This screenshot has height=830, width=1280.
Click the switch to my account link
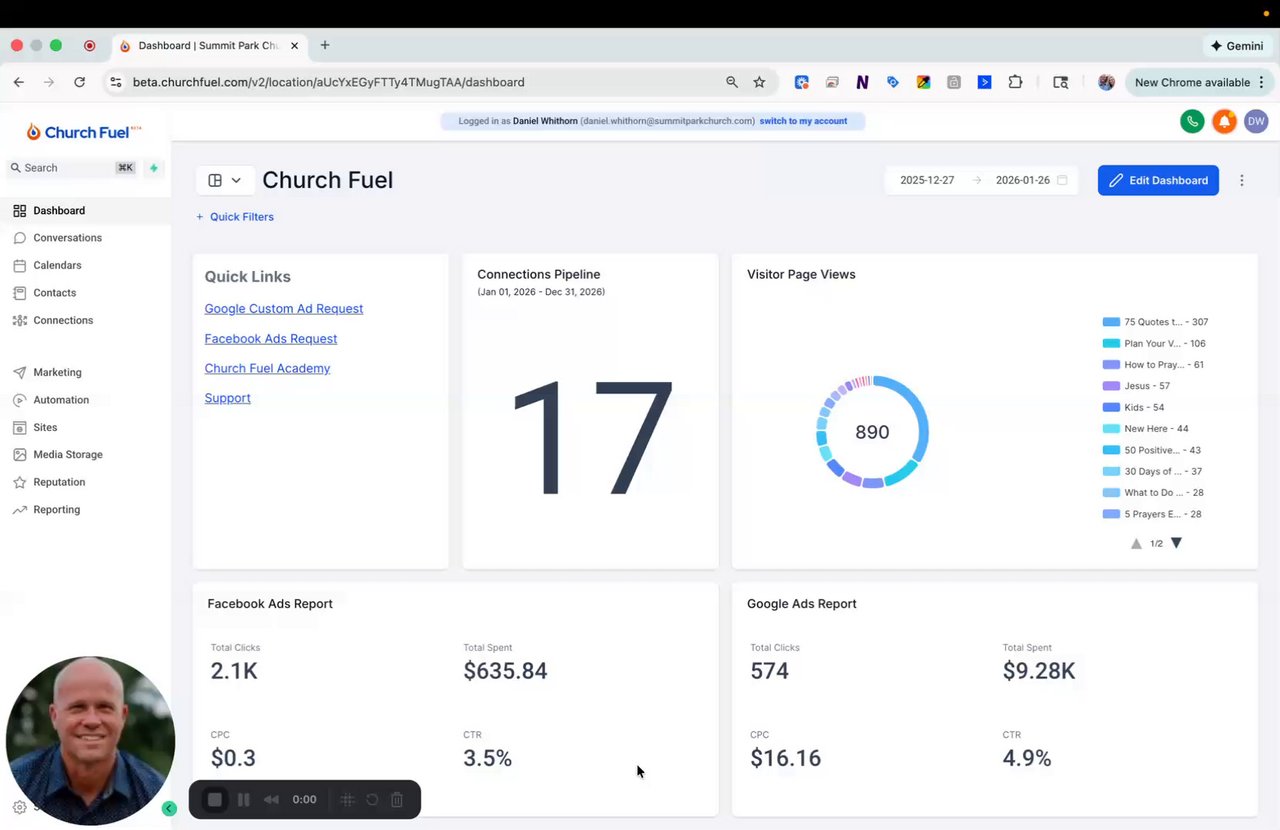[x=803, y=121]
